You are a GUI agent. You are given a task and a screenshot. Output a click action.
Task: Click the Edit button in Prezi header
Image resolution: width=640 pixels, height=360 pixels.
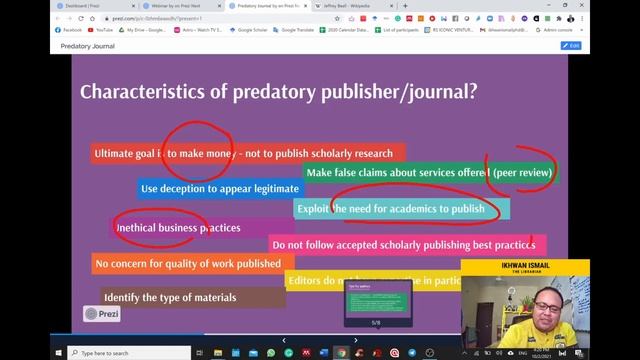tap(571, 46)
